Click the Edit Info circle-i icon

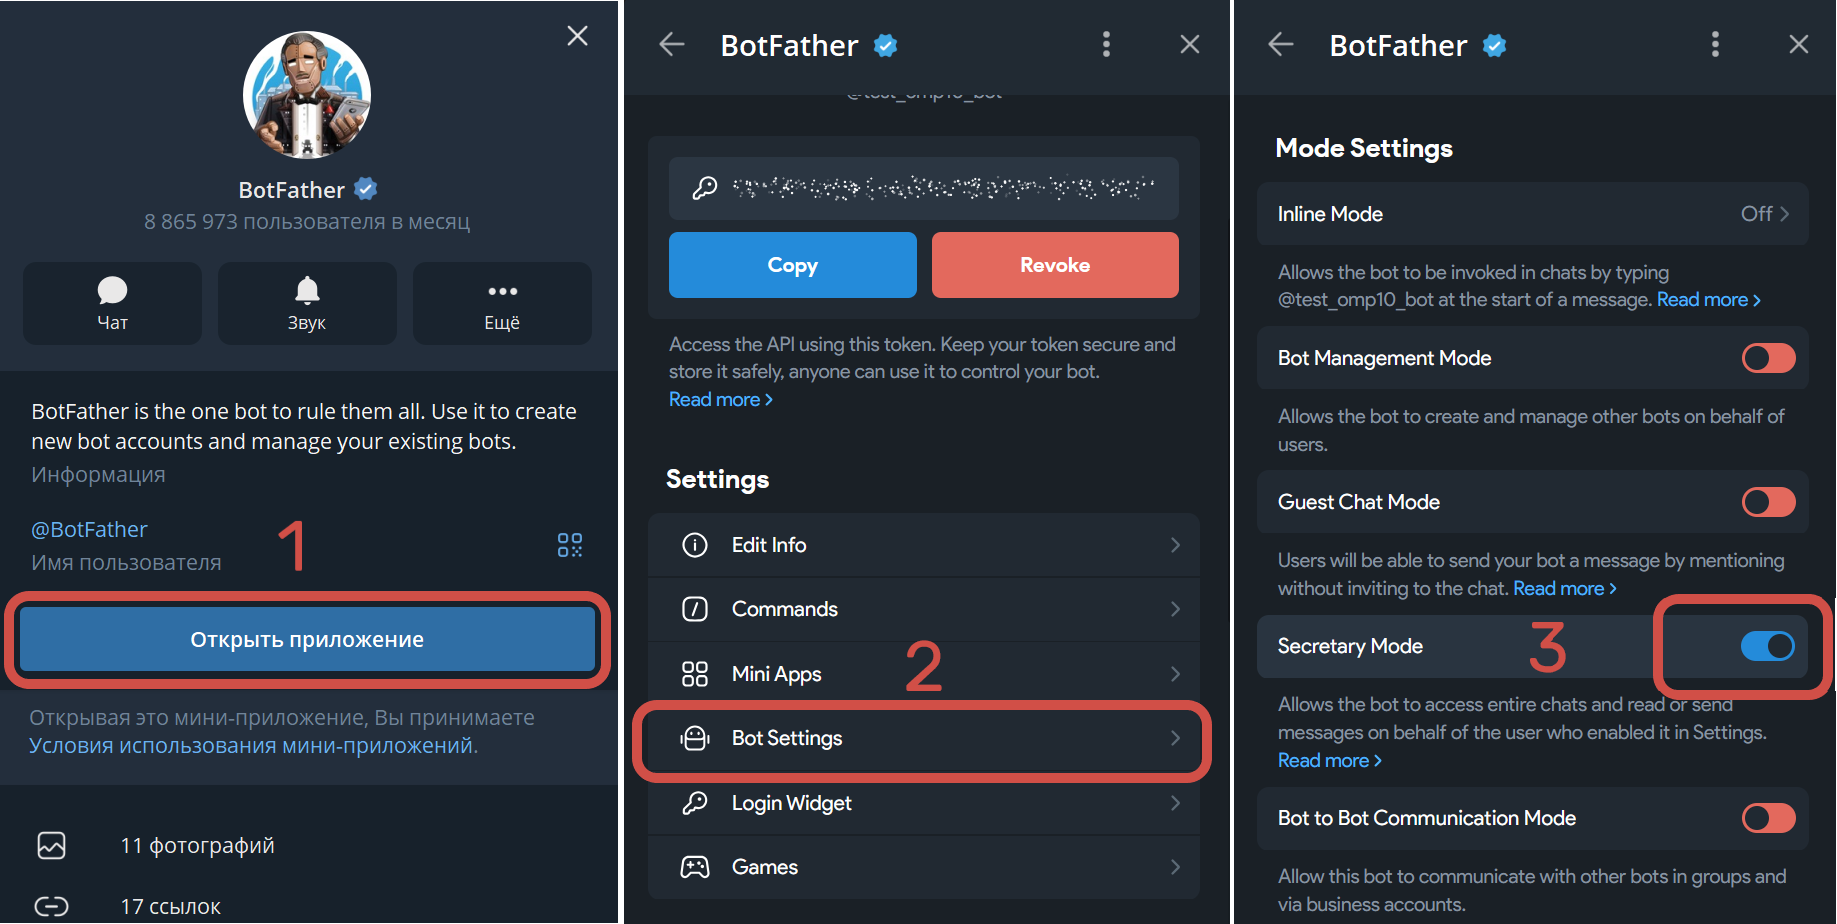click(695, 545)
